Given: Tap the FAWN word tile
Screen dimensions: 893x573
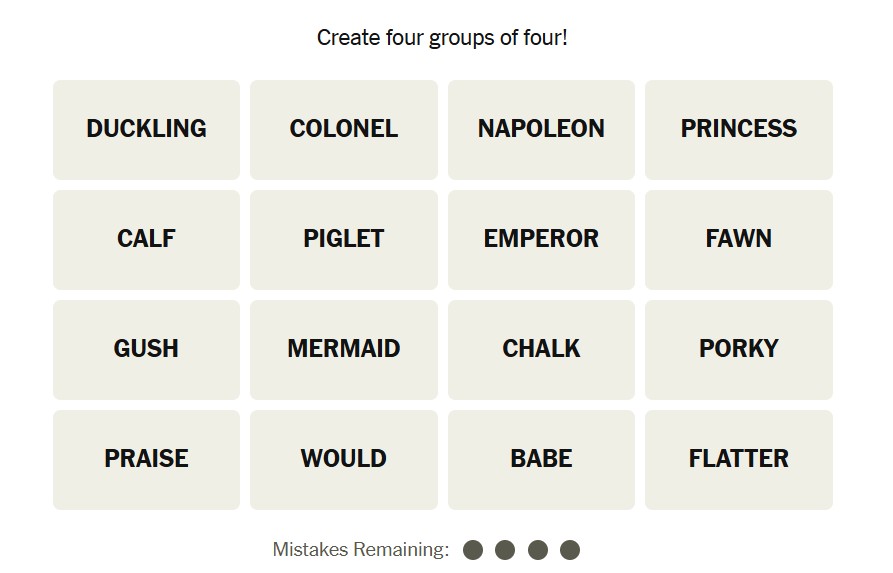Looking at the screenshot, I should click(739, 239).
